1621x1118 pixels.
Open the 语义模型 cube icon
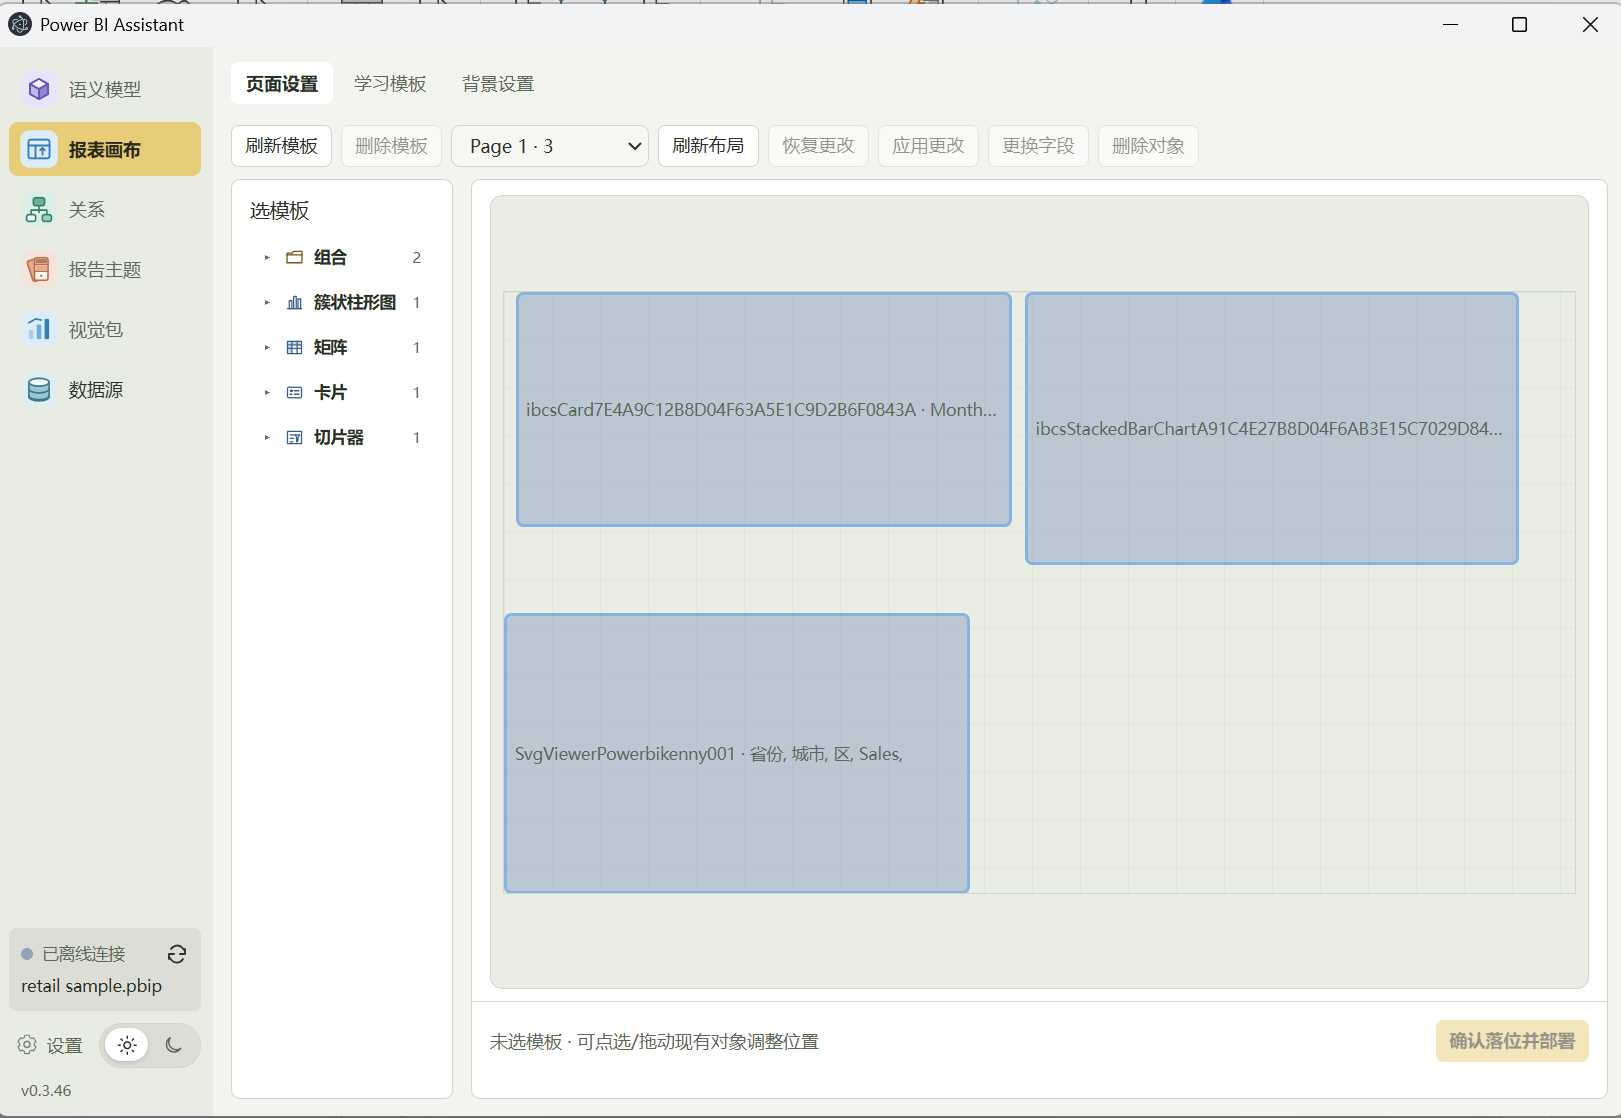tap(39, 90)
